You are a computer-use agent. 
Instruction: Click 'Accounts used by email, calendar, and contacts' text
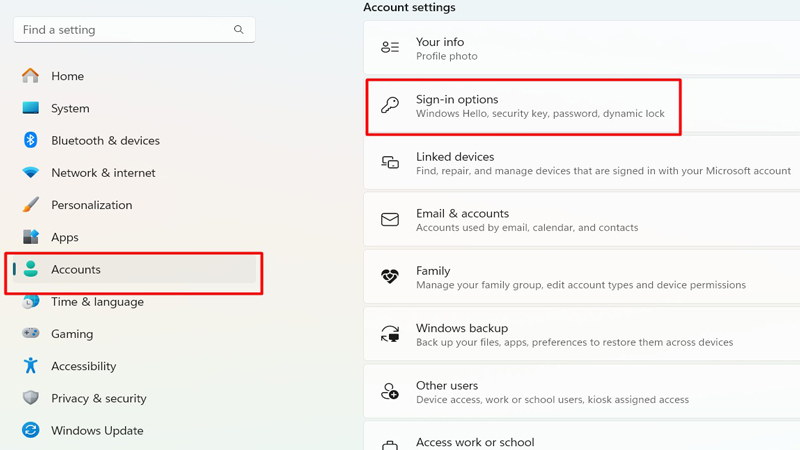(527, 228)
